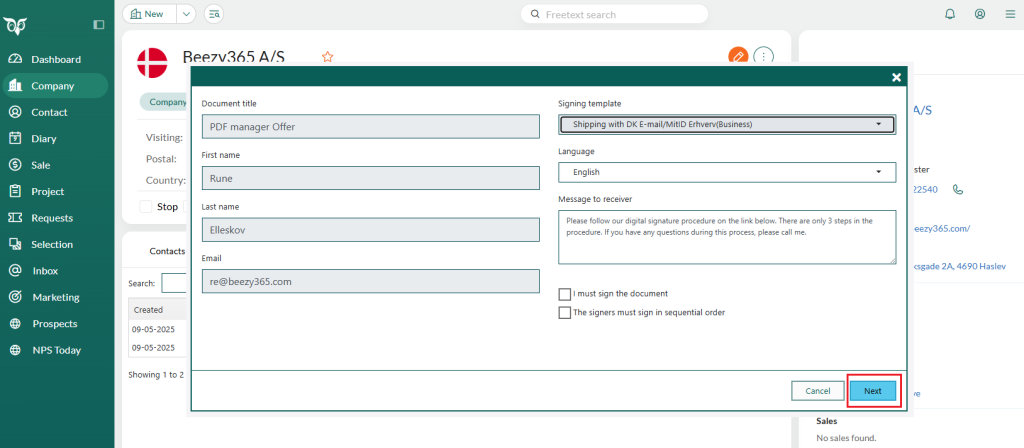
Task: Focus the Freetext search box
Action: tap(615, 14)
